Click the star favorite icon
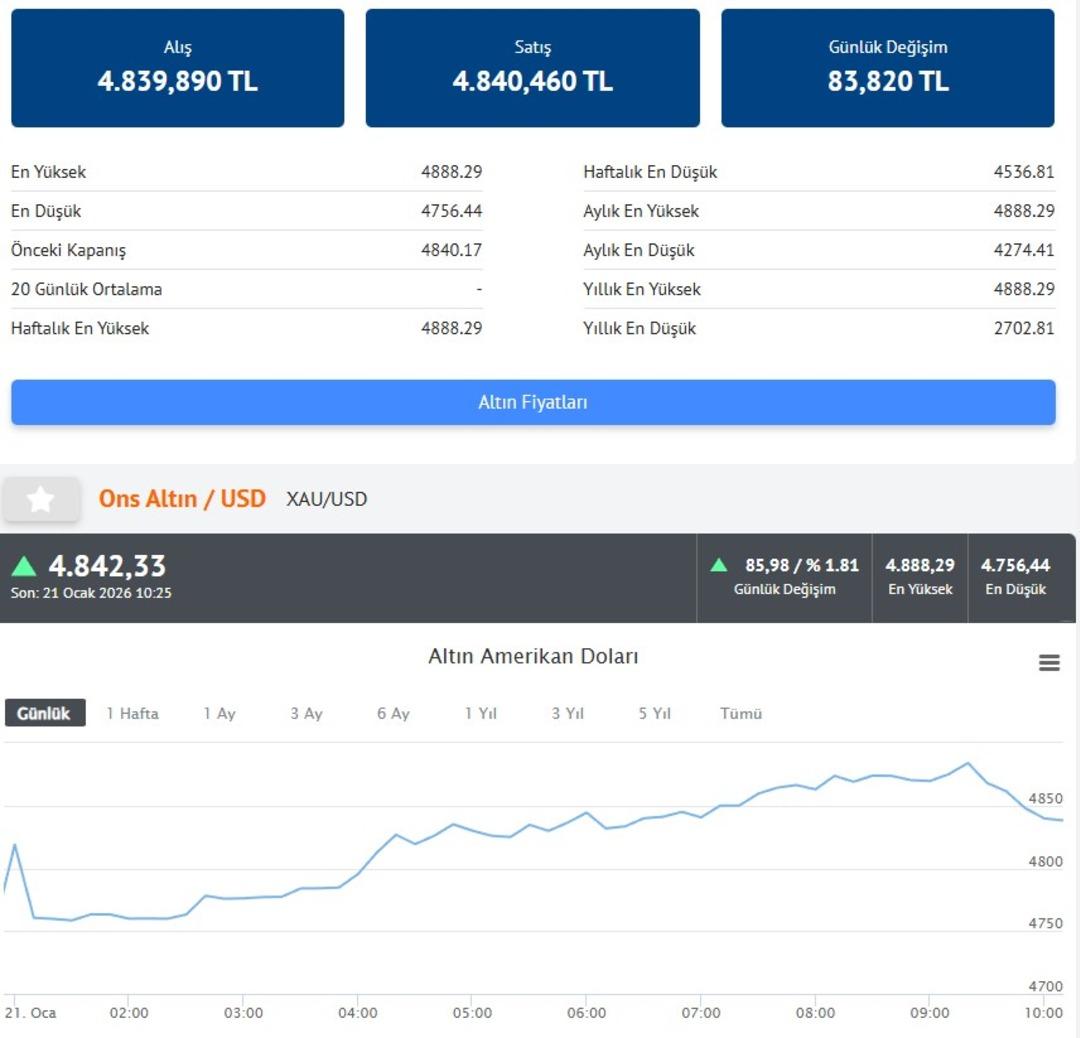 [x=41, y=499]
